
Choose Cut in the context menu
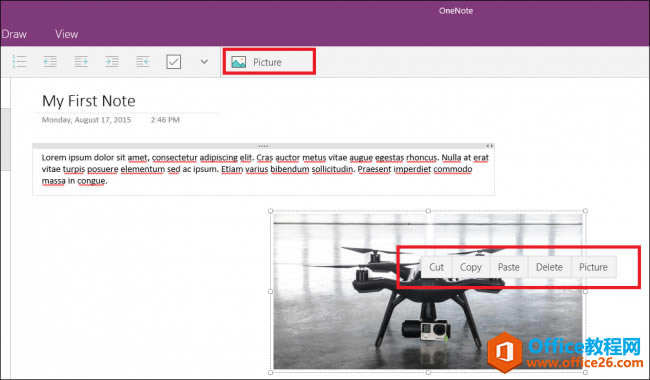coord(437,267)
